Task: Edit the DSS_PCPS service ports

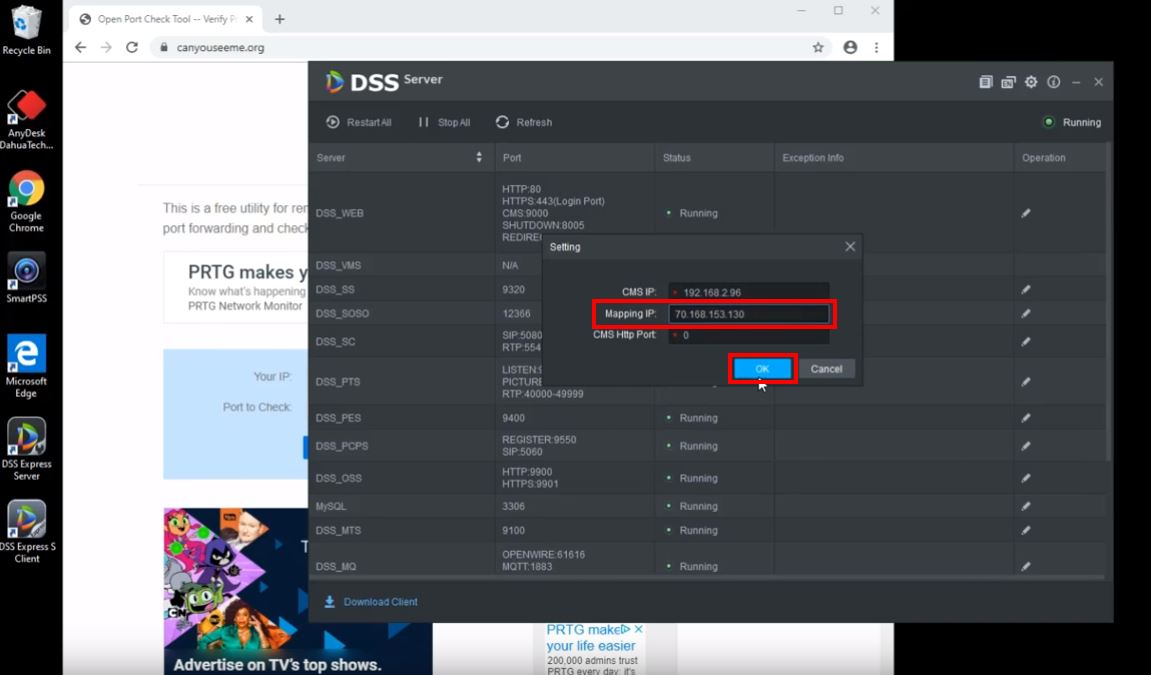Action: click(x=1025, y=446)
